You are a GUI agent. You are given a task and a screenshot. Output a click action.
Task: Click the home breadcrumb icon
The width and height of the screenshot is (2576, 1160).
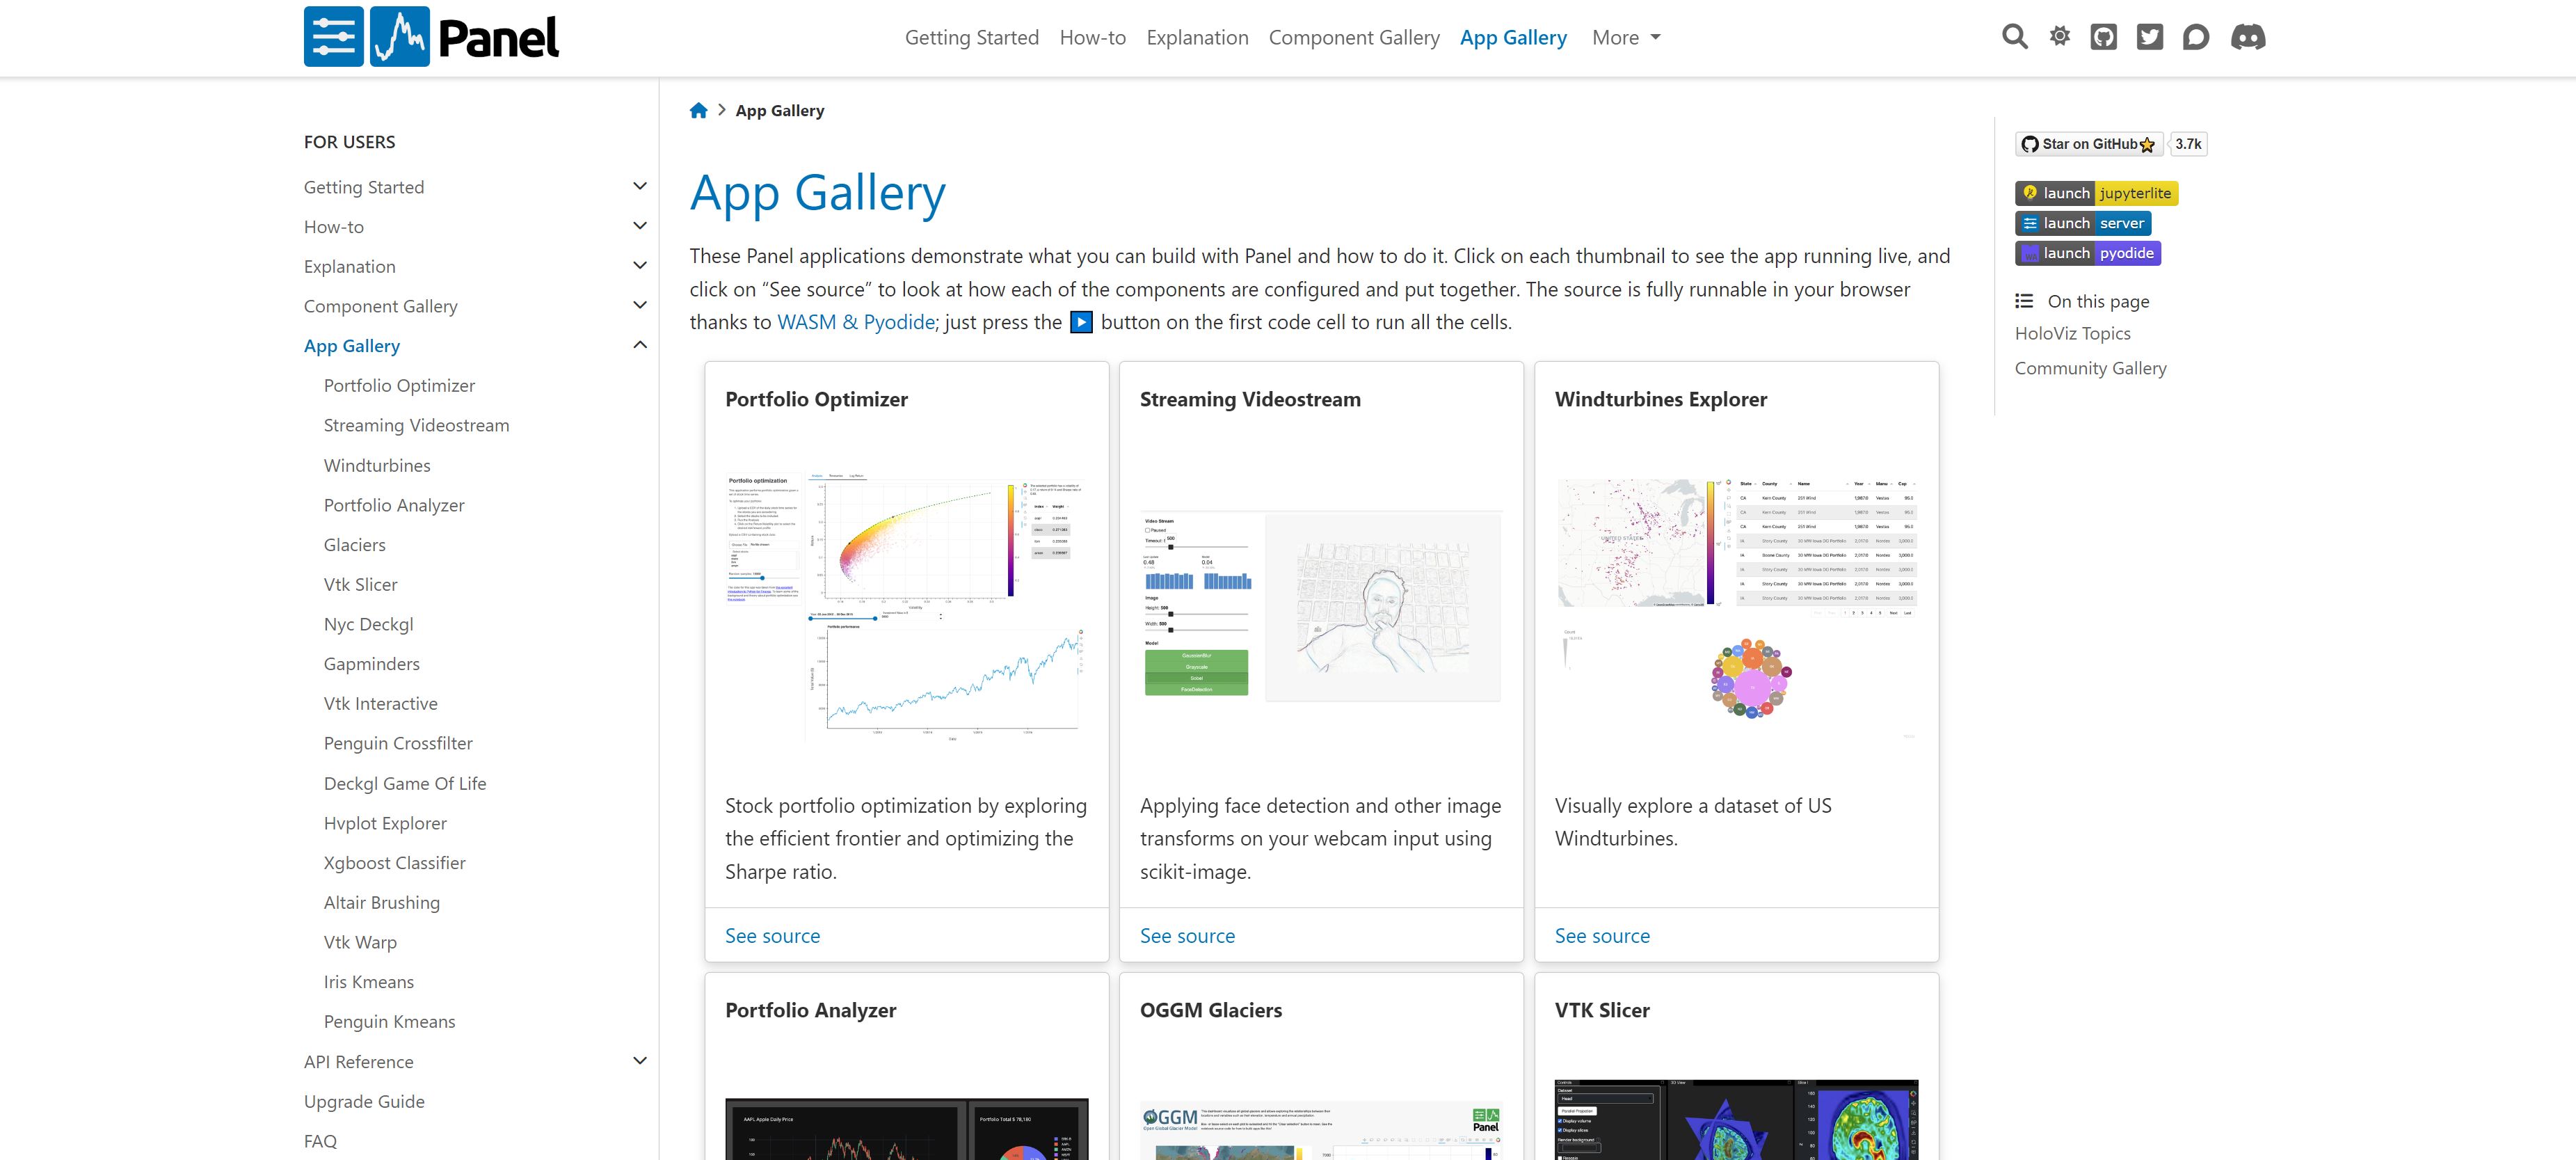(x=698, y=110)
